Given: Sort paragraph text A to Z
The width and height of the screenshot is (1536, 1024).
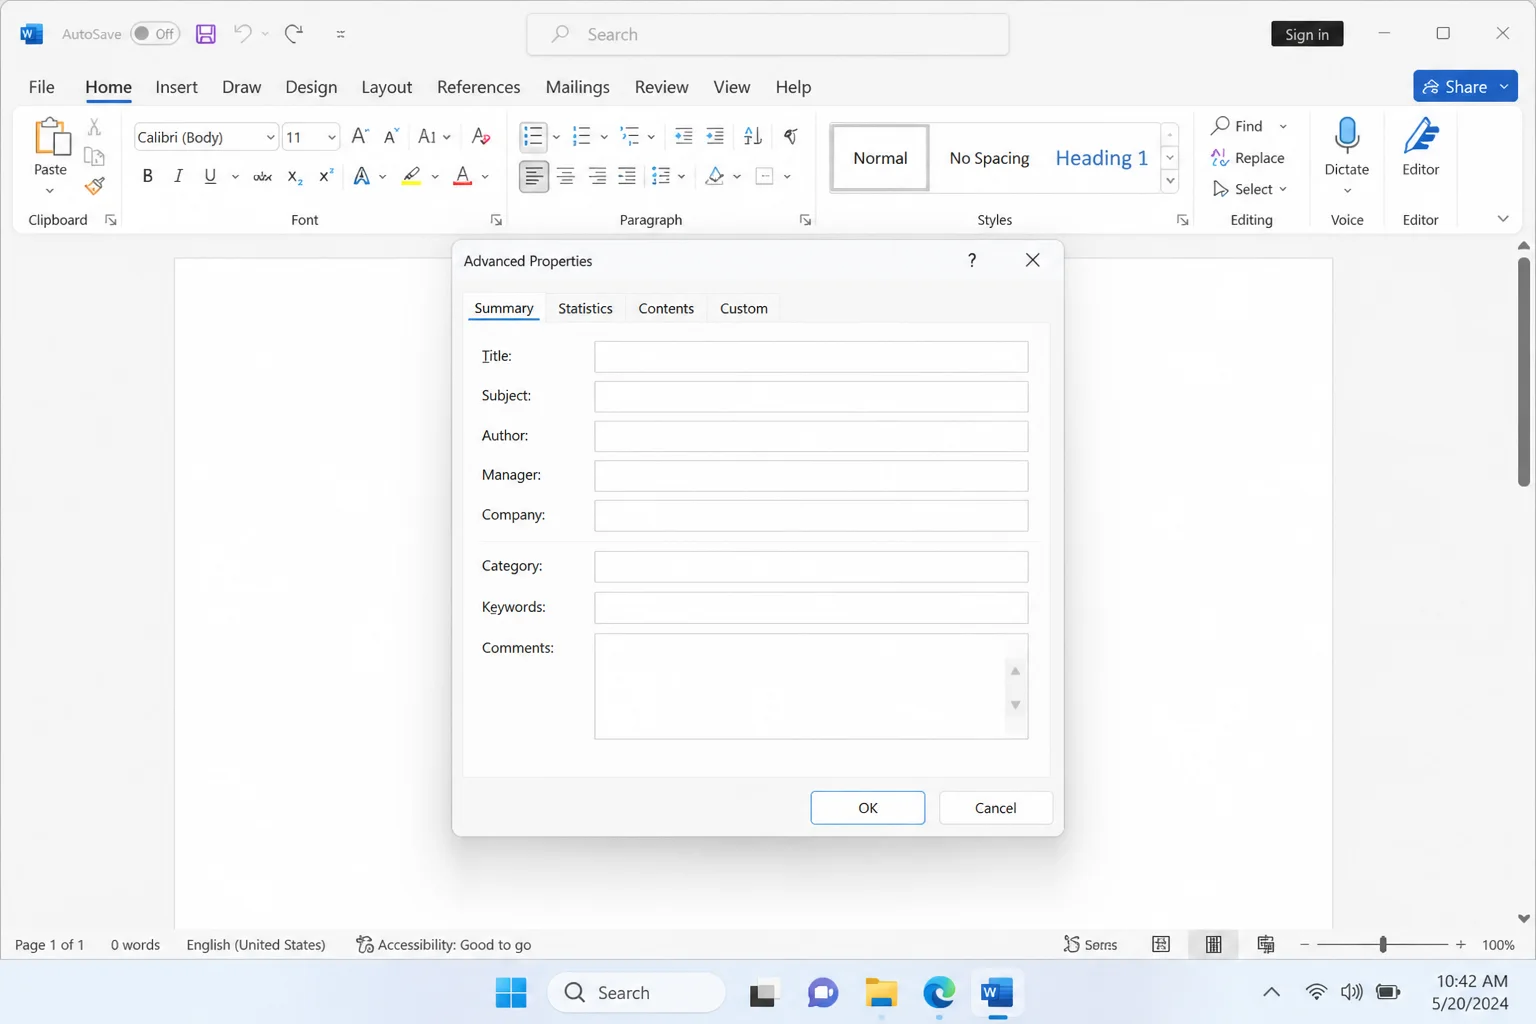Looking at the screenshot, I should click(x=753, y=136).
